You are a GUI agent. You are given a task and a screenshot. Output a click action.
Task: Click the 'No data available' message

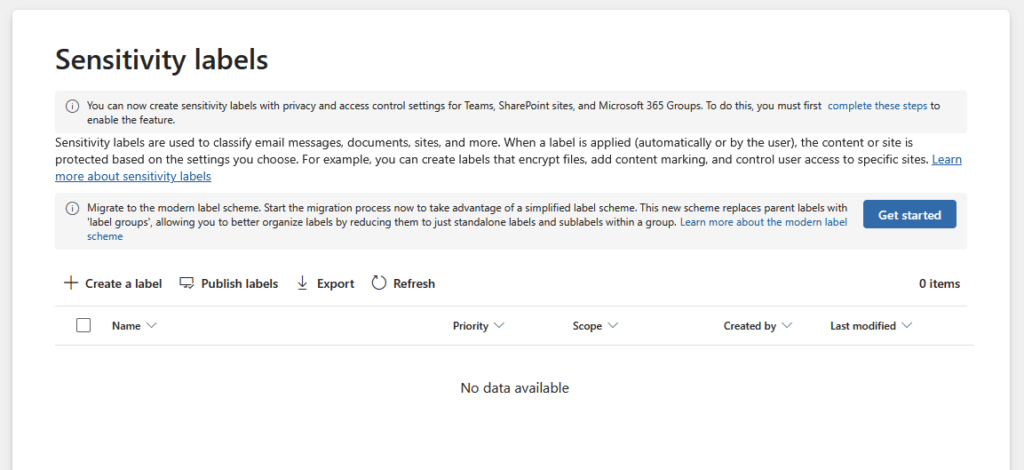click(515, 388)
